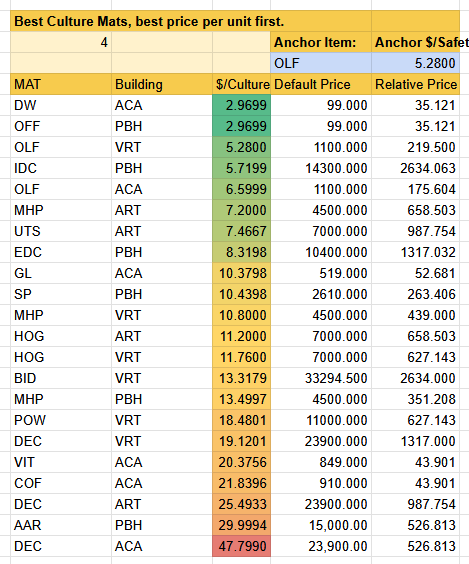Click the AAR material cell
Viewport: 469px width, 564px height.
tap(61, 525)
